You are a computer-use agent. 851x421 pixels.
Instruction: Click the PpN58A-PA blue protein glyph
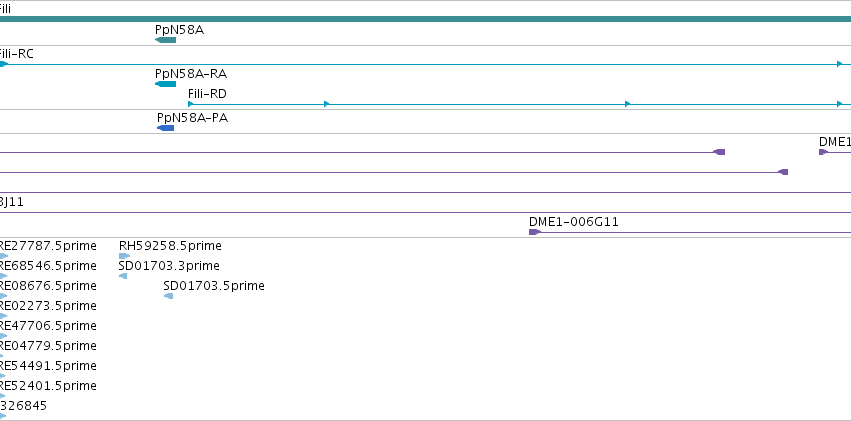point(166,128)
